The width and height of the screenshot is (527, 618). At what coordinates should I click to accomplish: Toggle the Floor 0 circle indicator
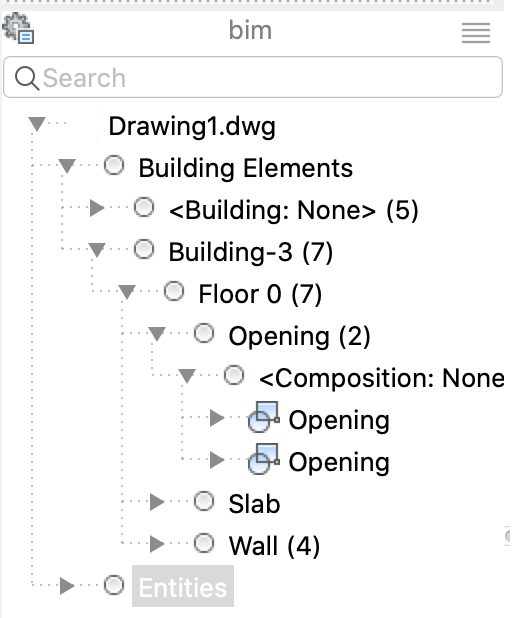[174, 292]
